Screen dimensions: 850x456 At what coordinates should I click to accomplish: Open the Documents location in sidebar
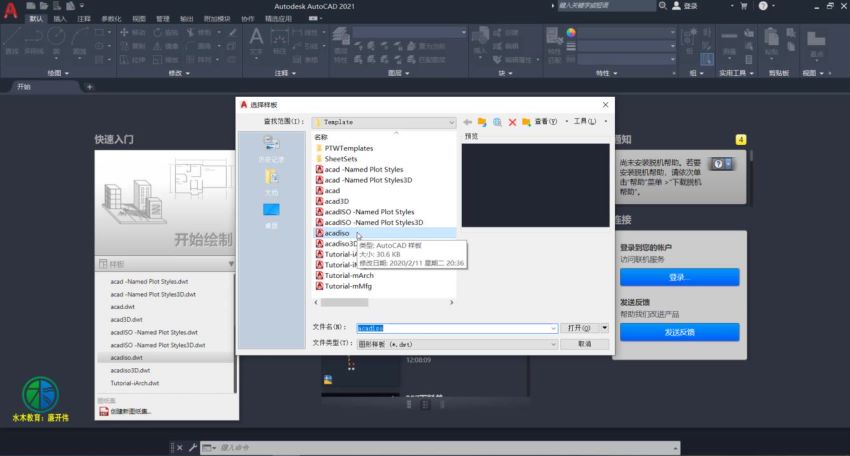pyautogui.click(x=271, y=182)
